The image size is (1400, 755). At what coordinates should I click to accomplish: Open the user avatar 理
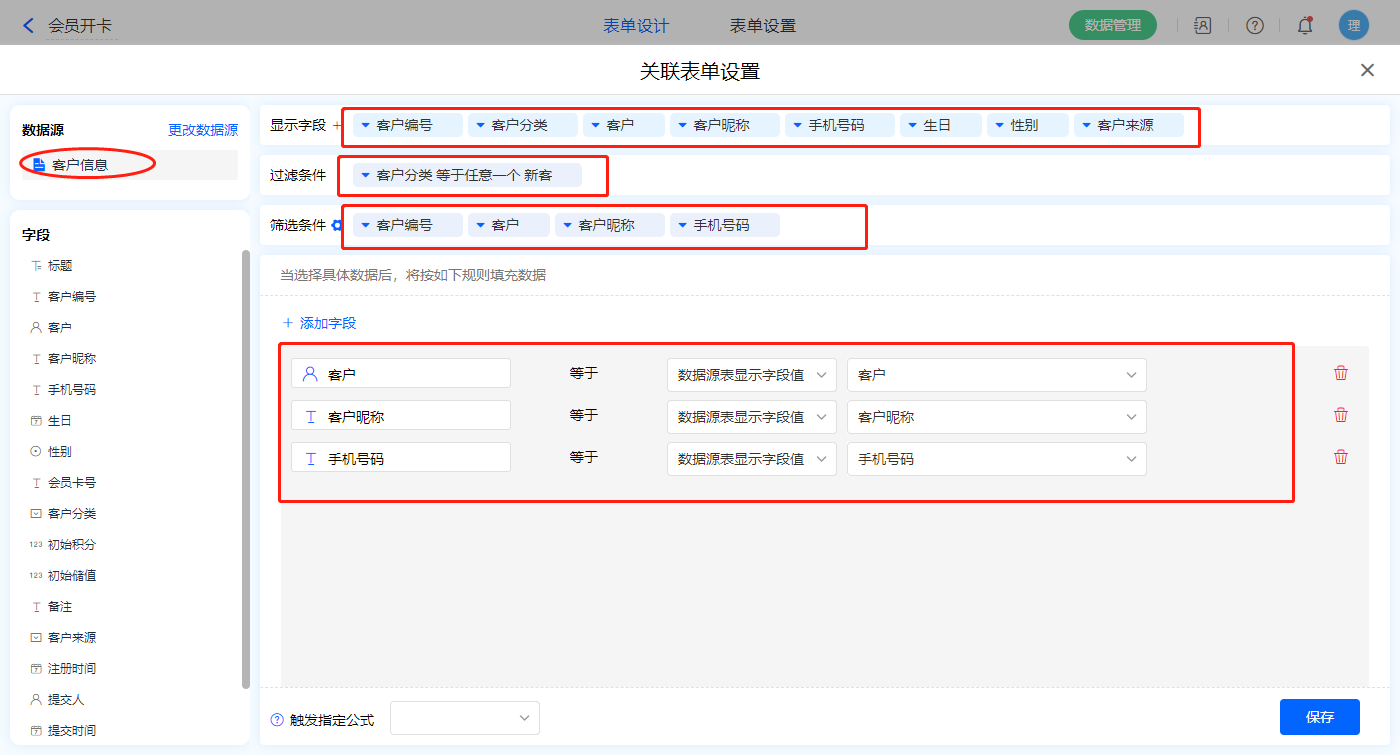(x=1353, y=26)
